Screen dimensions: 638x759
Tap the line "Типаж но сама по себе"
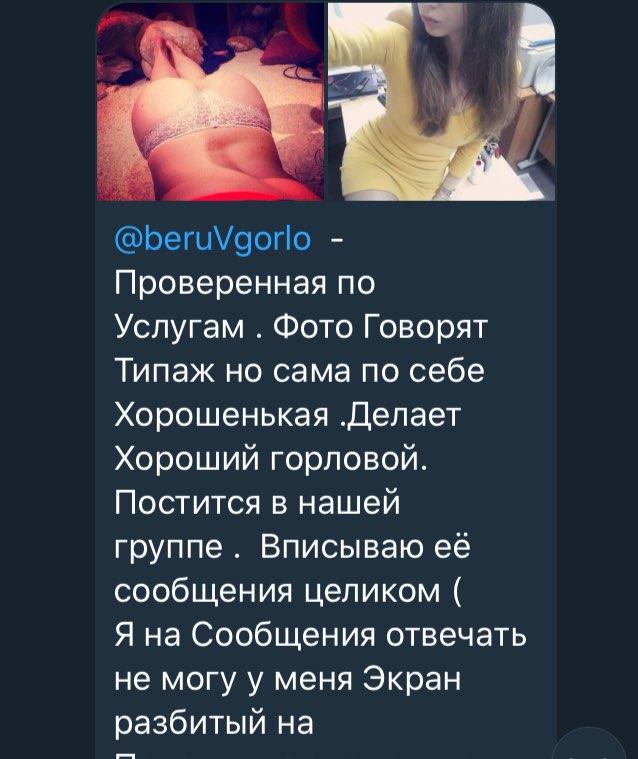click(x=300, y=371)
